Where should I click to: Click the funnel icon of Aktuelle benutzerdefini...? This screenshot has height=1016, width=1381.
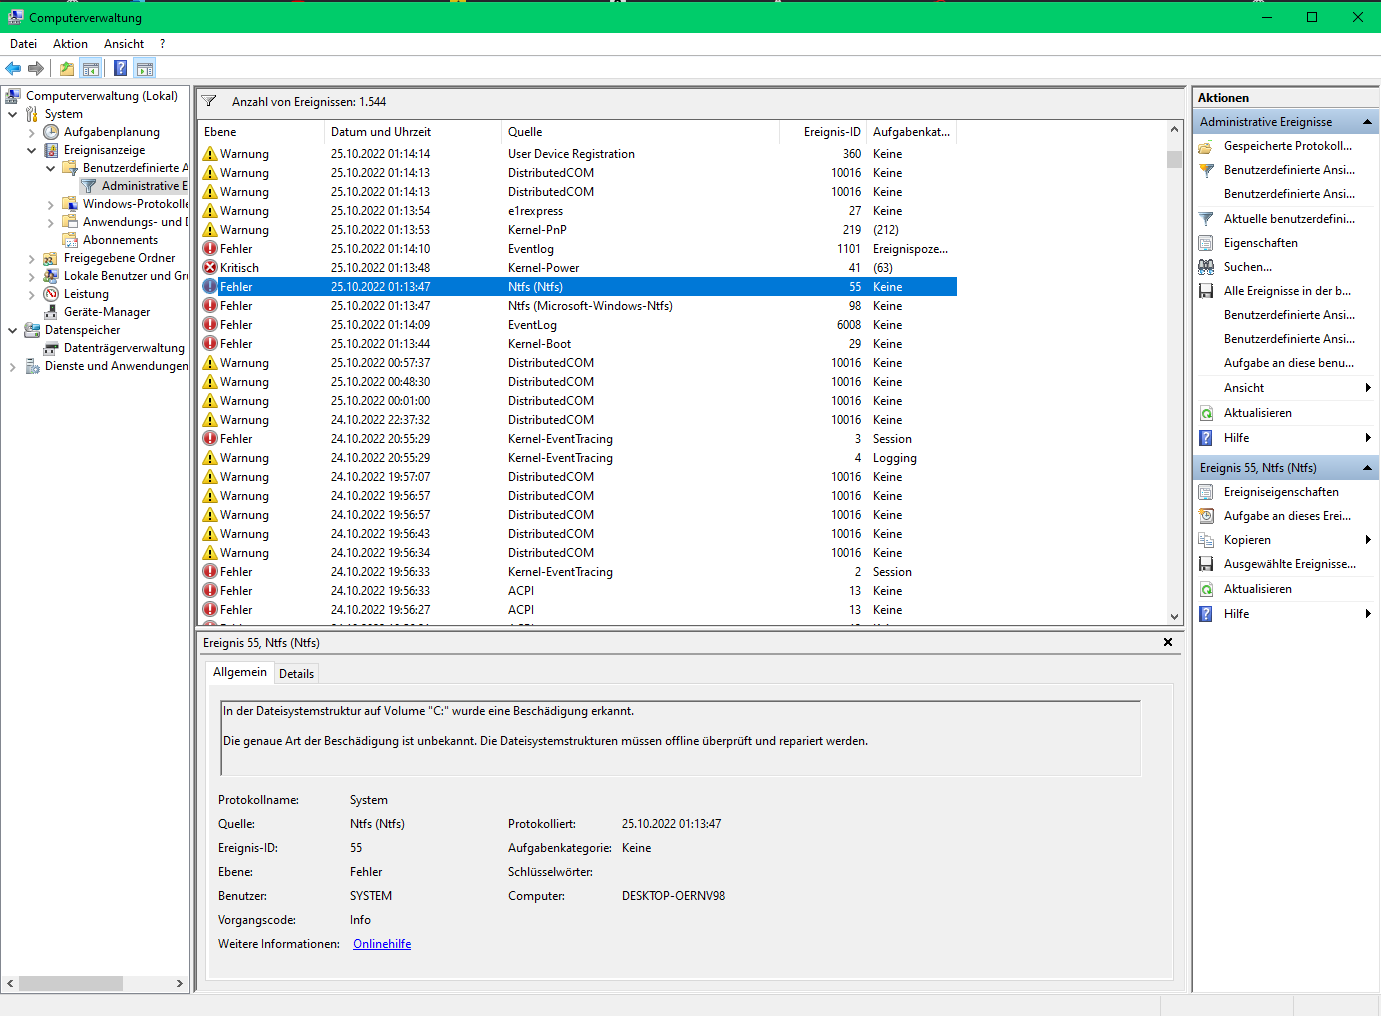[x=1206, y=219]
